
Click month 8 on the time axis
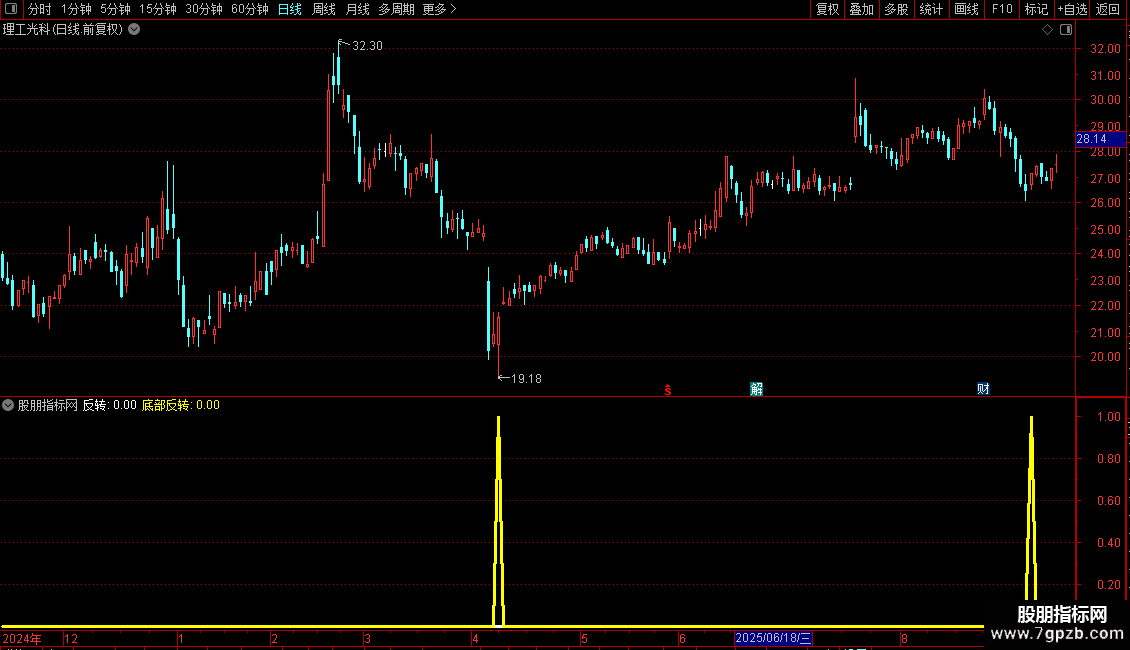[904, 638]
